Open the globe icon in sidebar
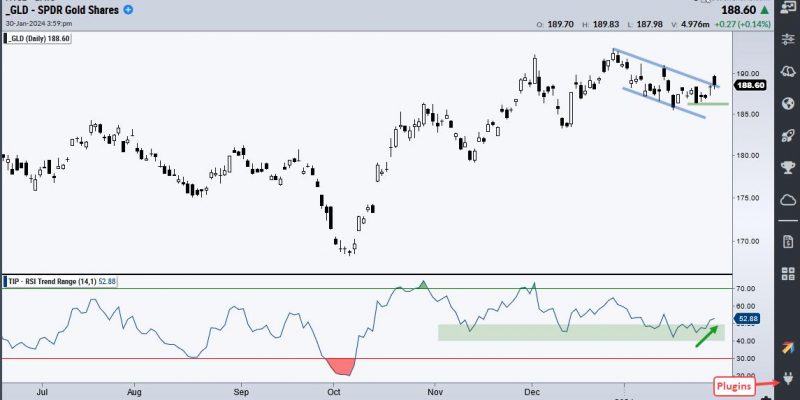Viewport: 800px width, 400px height. tap(788, 103)
